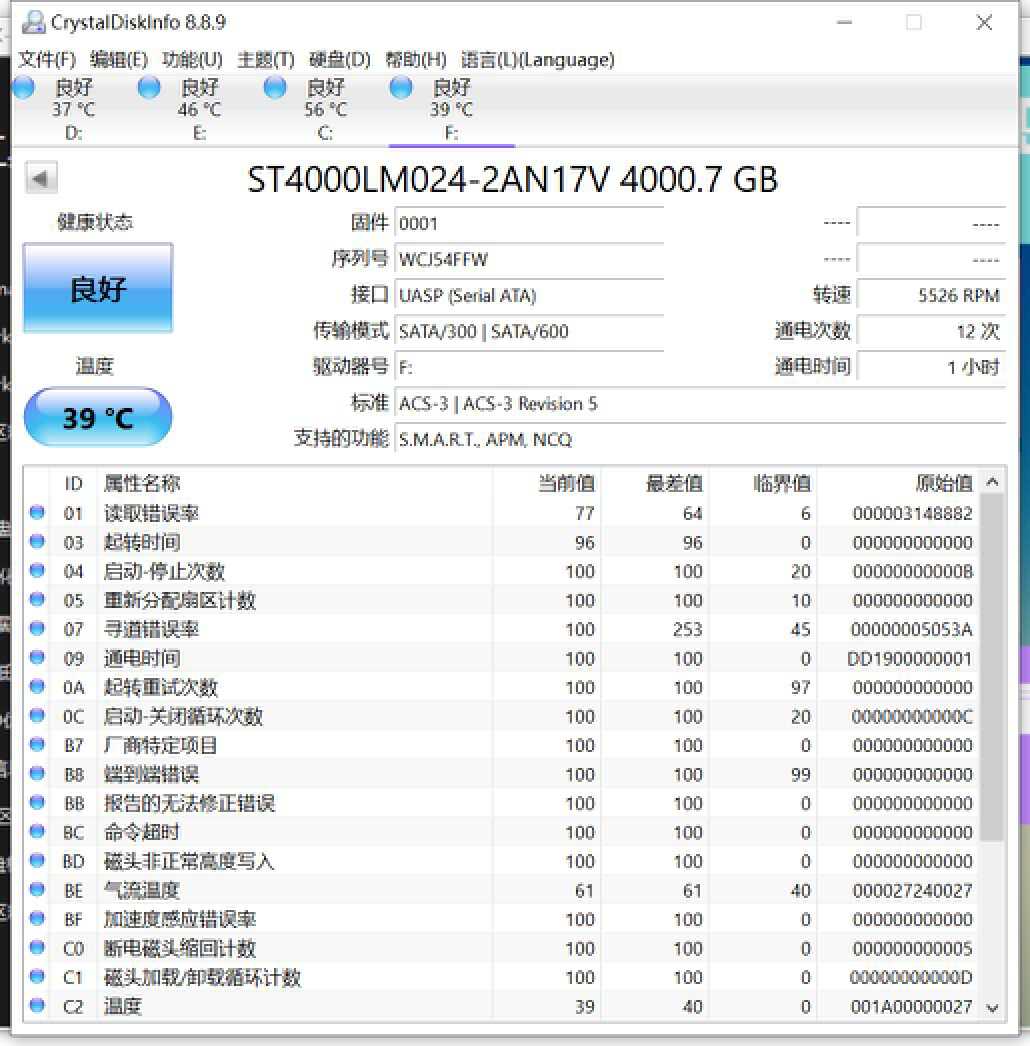The width and height of the screenshot is (1030, 1046).
Task: Select the serial number field showing WCJ54FFW
Action: (530, 259)
